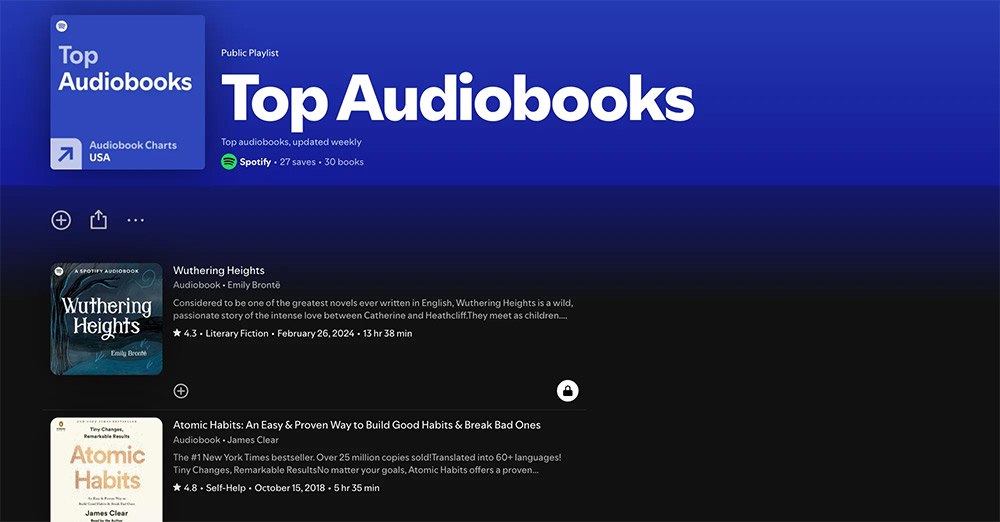Screen dimensions: 1000x522
Task: Click the author name James Clear
Action: click(x=253, y=440)
